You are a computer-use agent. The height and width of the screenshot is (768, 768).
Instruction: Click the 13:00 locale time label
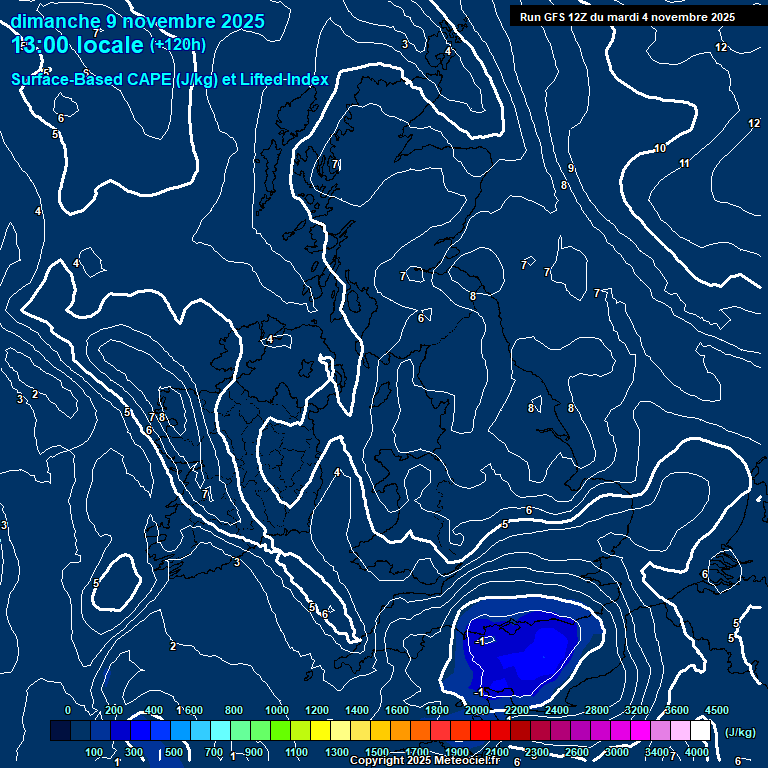pyautogui.click(x=77, y=45)
